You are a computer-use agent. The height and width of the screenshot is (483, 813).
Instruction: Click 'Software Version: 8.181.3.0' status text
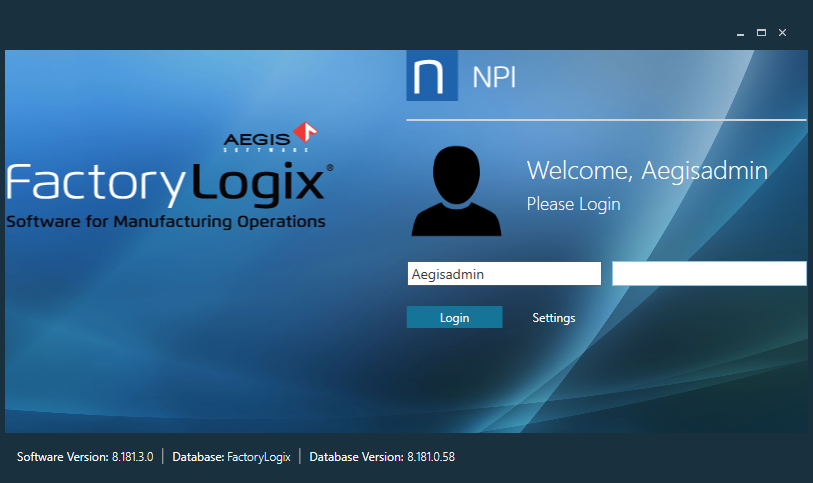85,457
